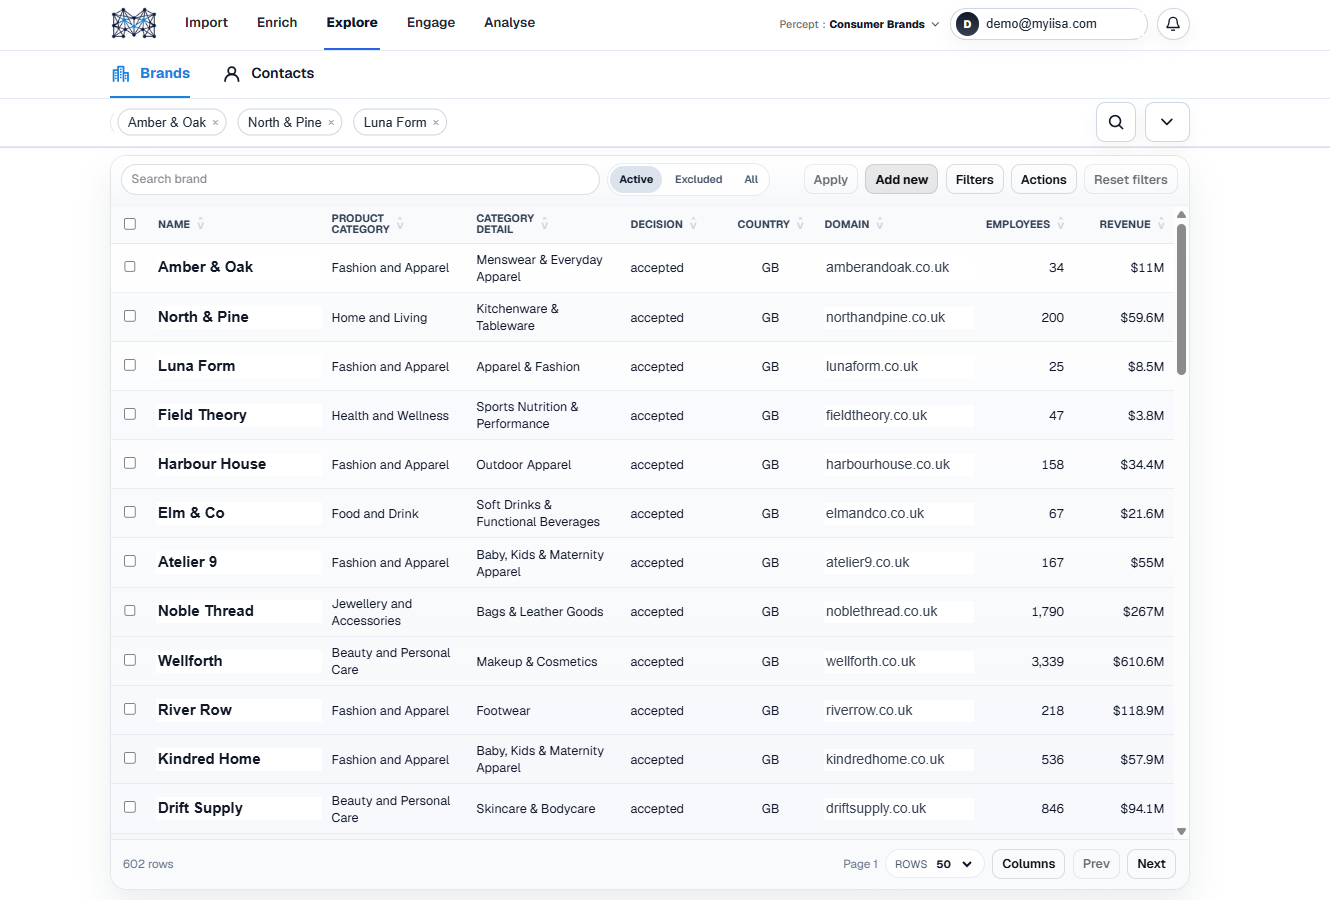Open the Filters menu
1330x900 pixels.
[x=974, y=180]
